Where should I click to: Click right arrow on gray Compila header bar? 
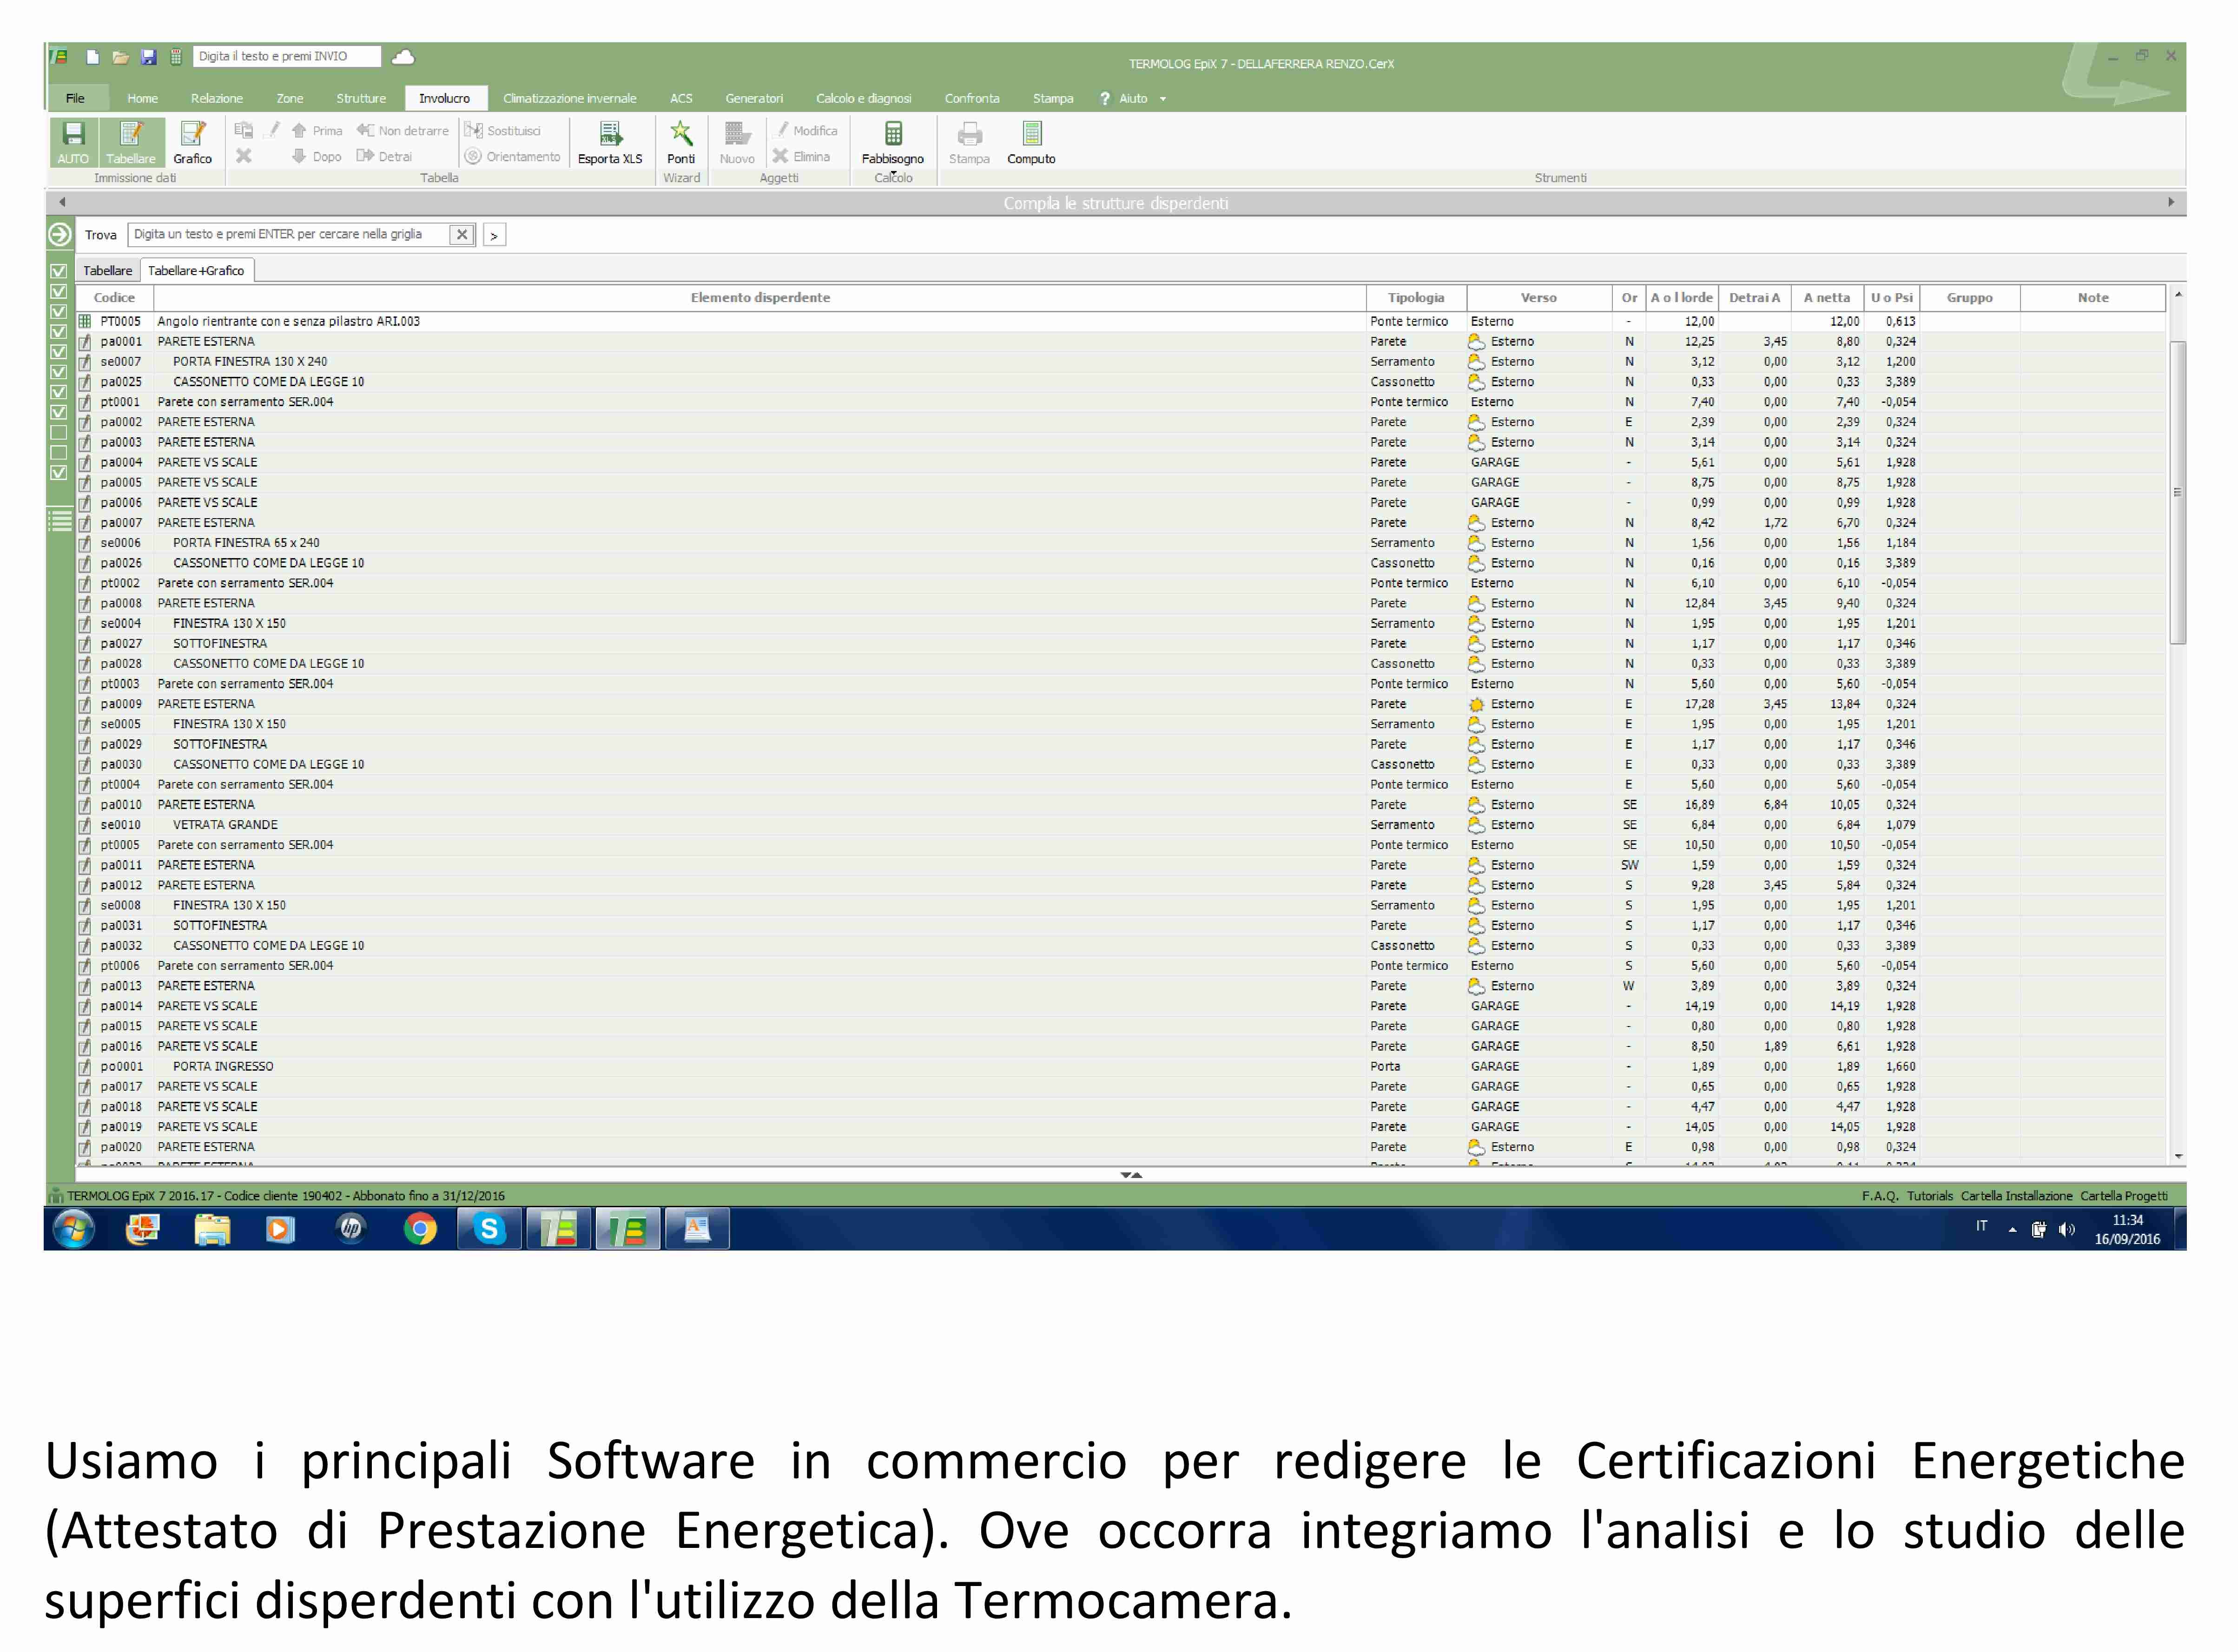2170,203
